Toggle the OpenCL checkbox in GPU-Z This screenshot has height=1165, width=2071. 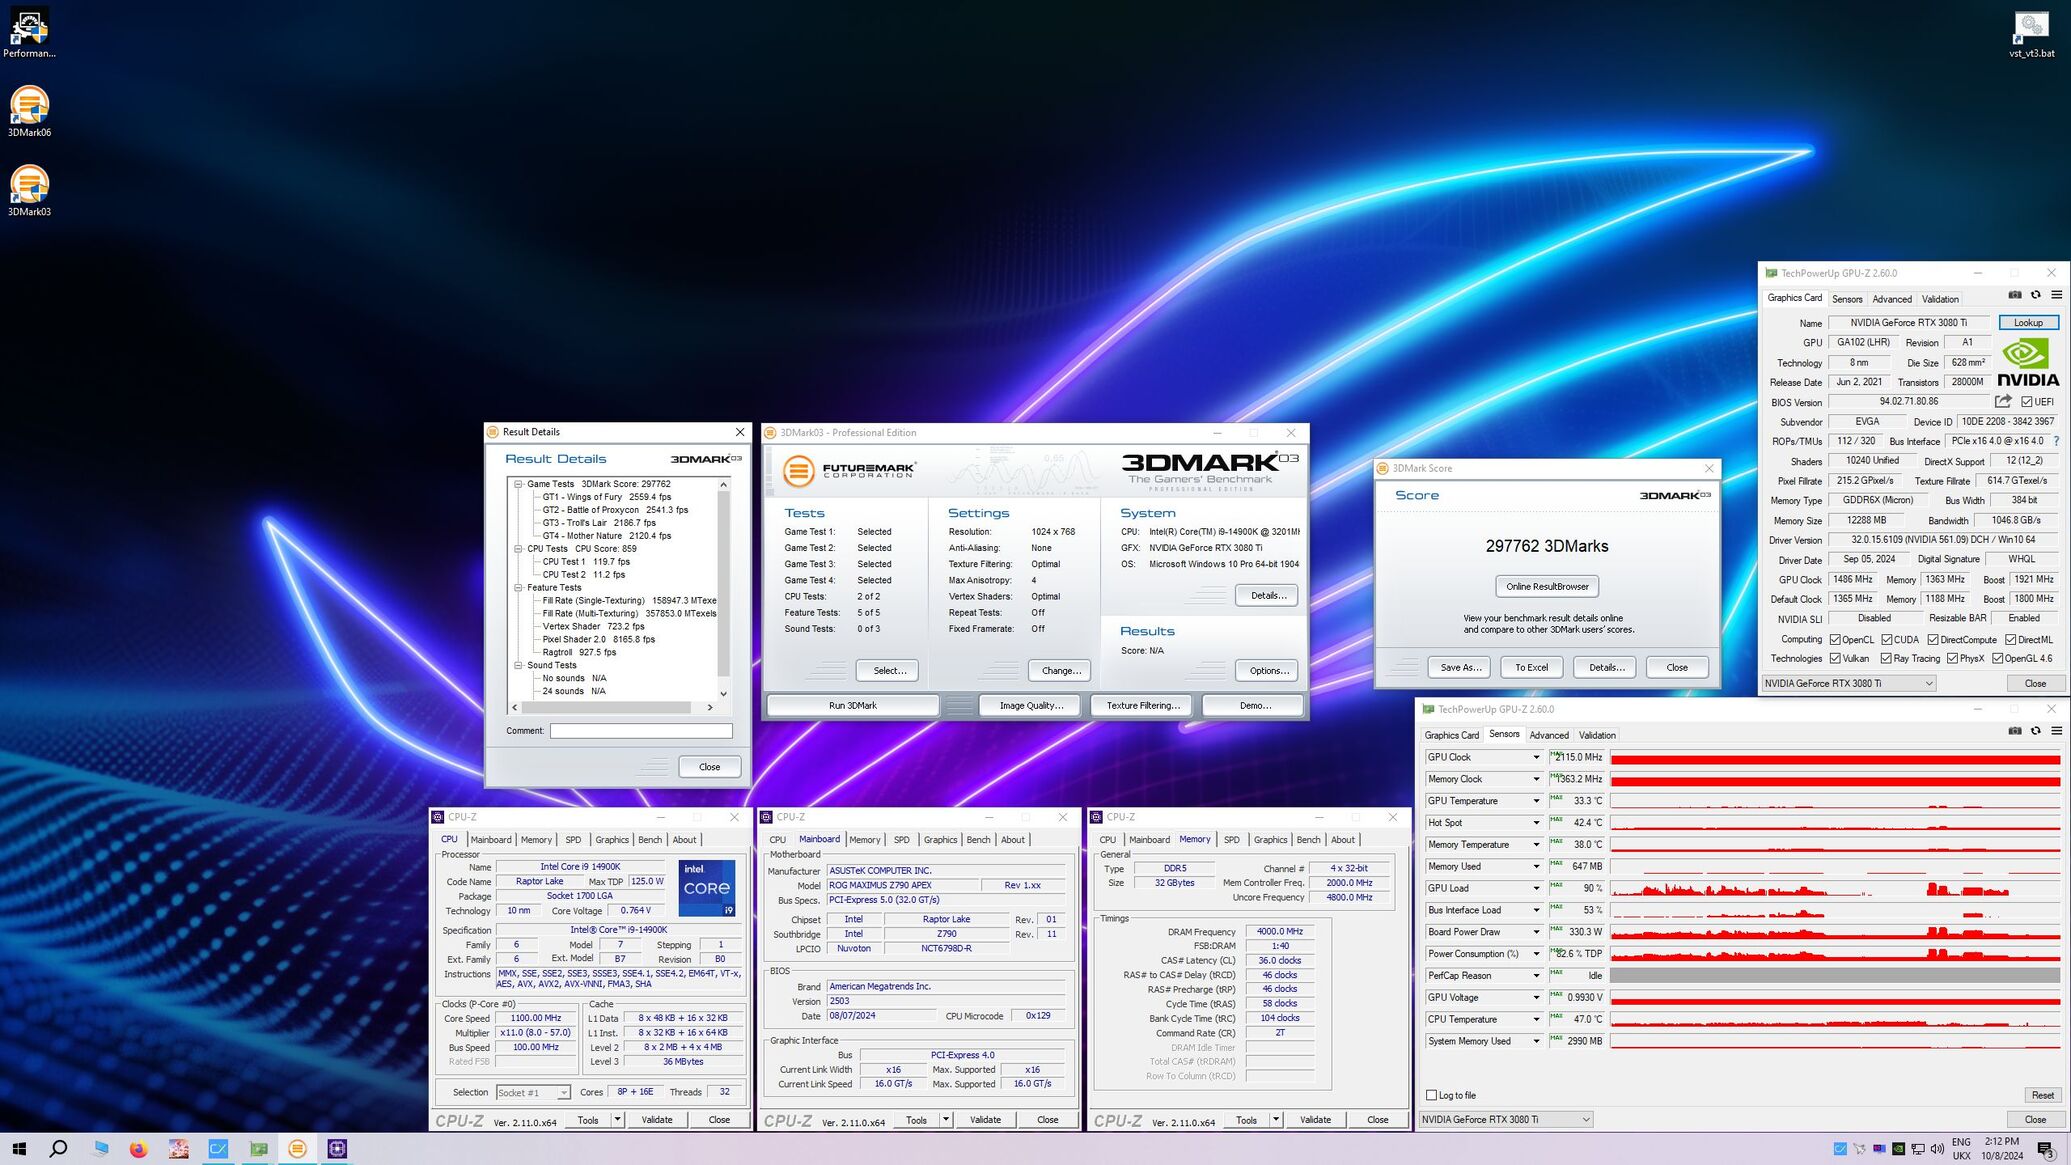point(1835,640)
